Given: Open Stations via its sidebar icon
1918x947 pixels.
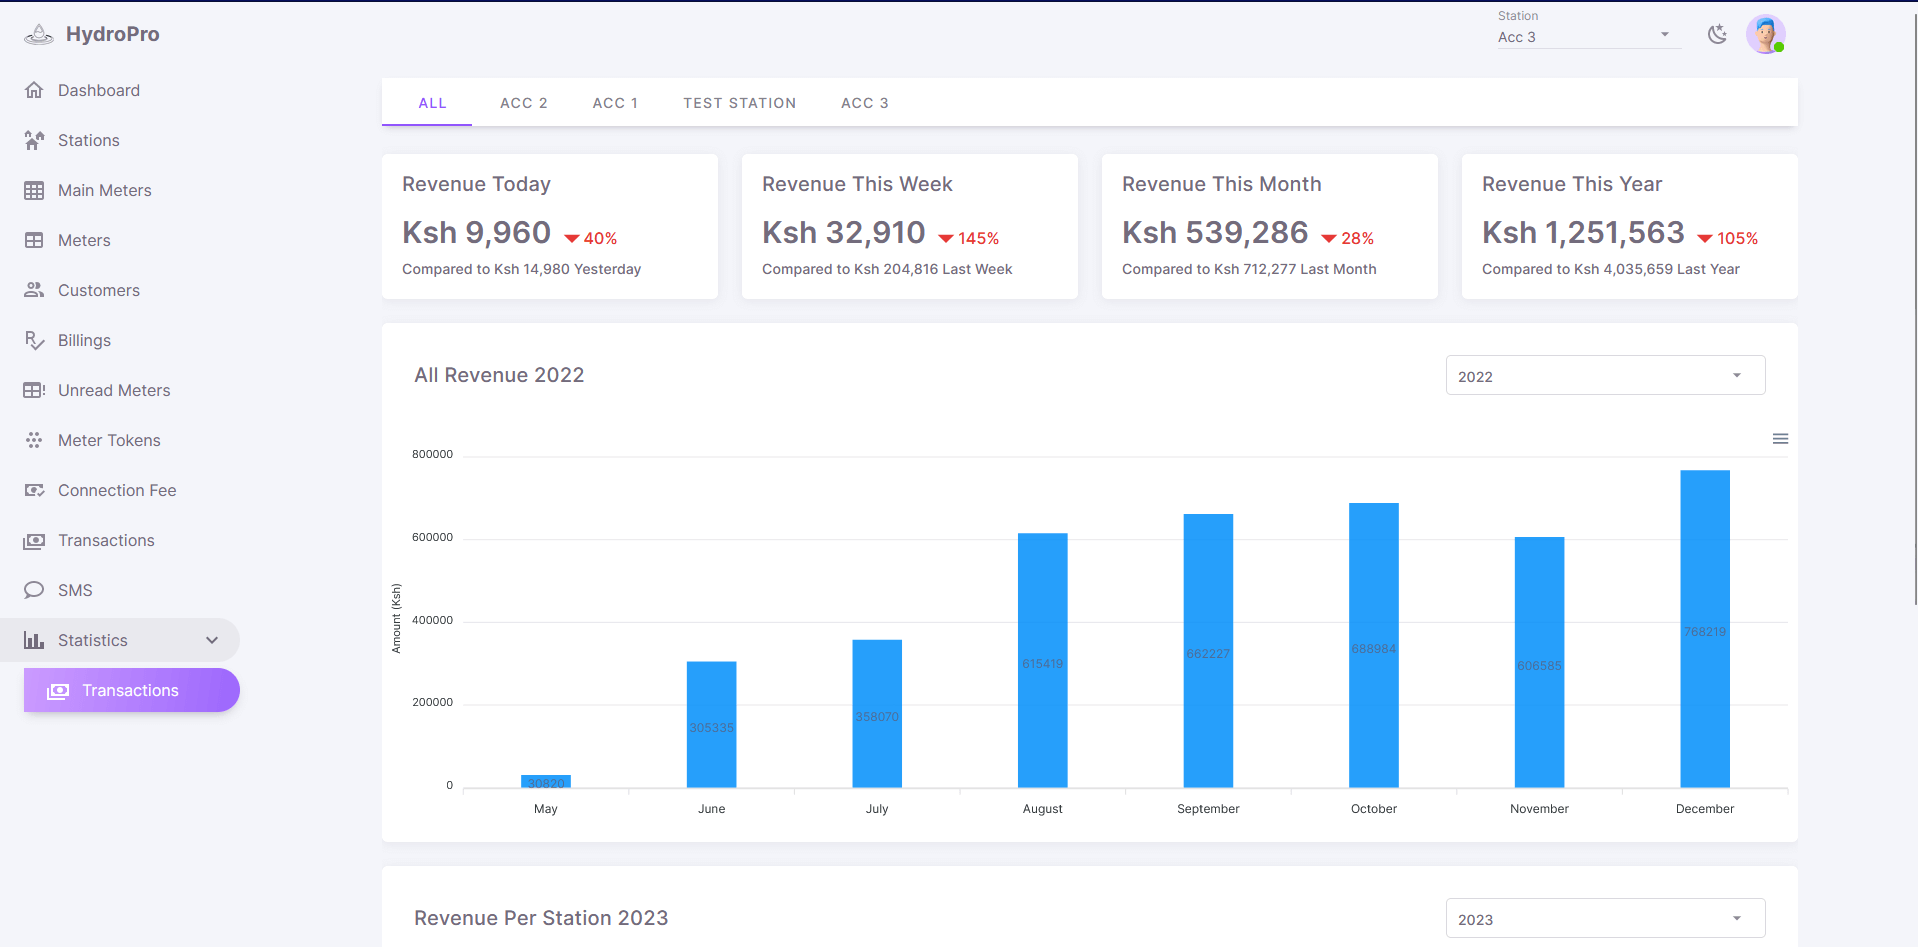Looking at the screenshot, I should (x=34, y=140).
